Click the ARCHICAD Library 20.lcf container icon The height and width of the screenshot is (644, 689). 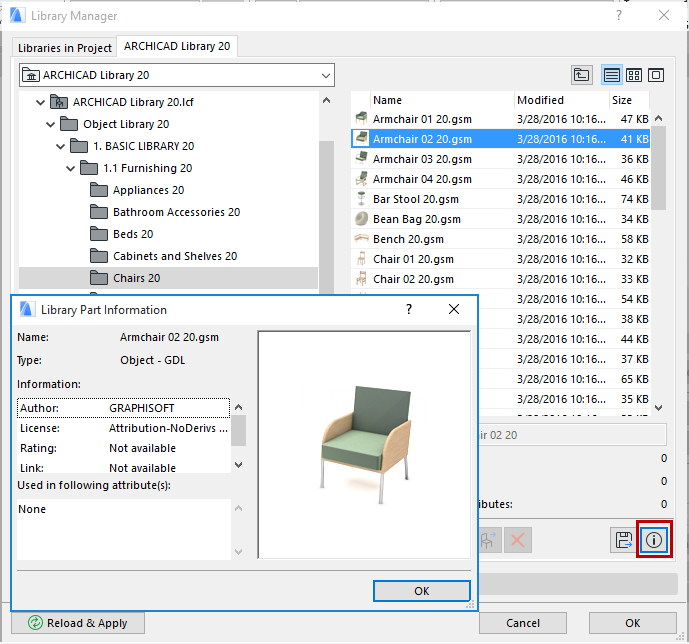point(58,102)
